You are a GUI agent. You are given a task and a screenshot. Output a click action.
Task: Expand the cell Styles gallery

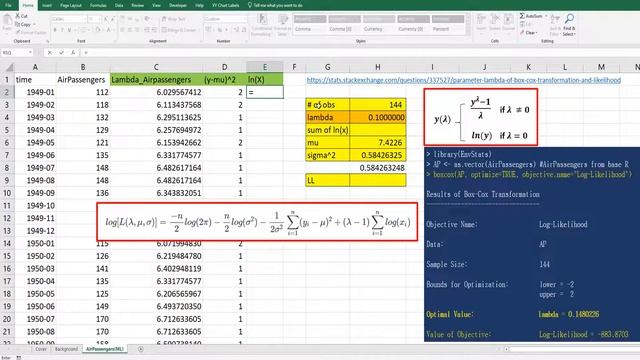click(x=468, y=32)
